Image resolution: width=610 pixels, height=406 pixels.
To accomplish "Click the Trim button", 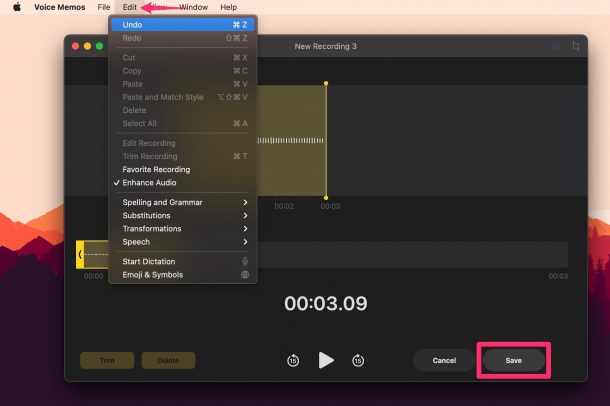I will pos(107,360).
